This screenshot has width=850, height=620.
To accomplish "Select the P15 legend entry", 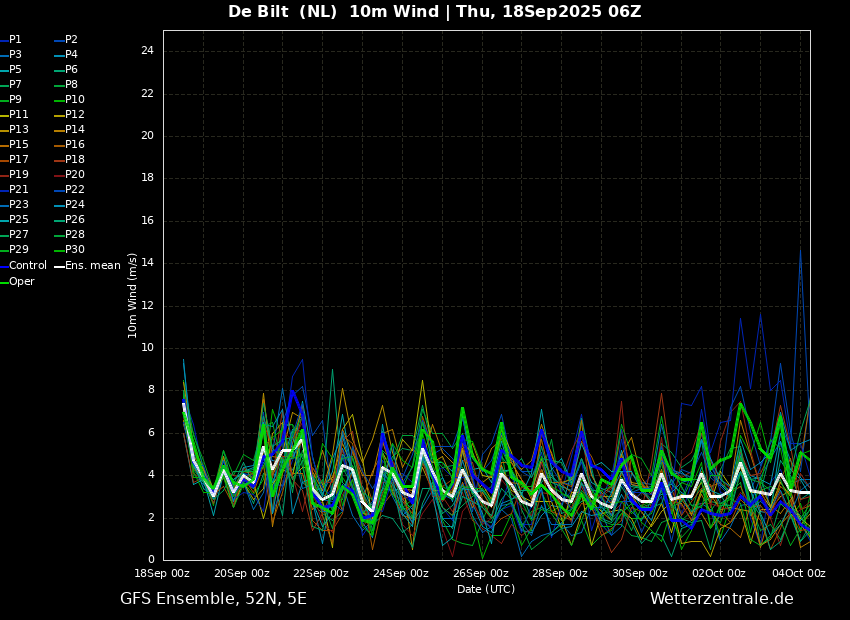I will 15,145.
